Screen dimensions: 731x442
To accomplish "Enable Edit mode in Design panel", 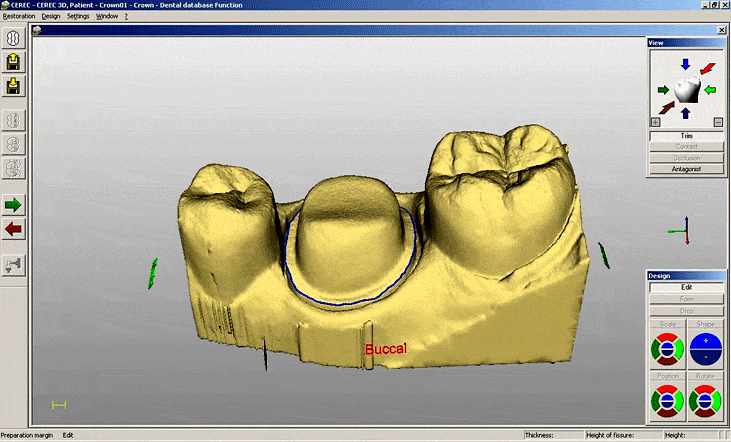I will (x=686, y=287).
